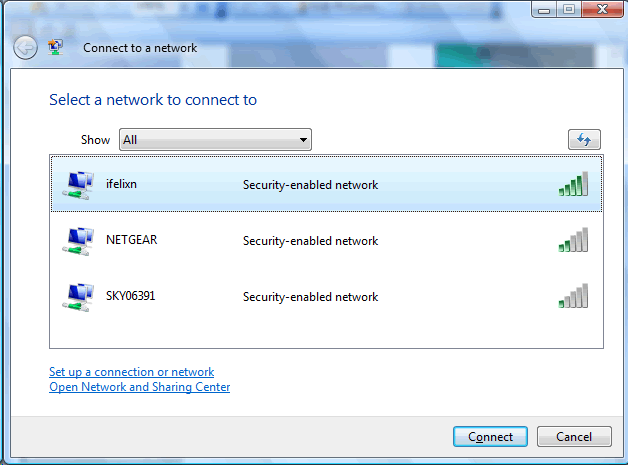This screenshot has height=465, width=628.
Task: Click the SKY06391 network computer icon
Action: 76,297
